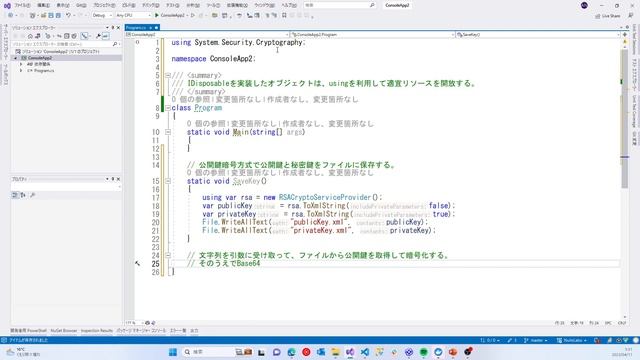This screenshot has height=360, width=640.
Task: Open the ファイル (File) menu
Action: pos(22,5)
